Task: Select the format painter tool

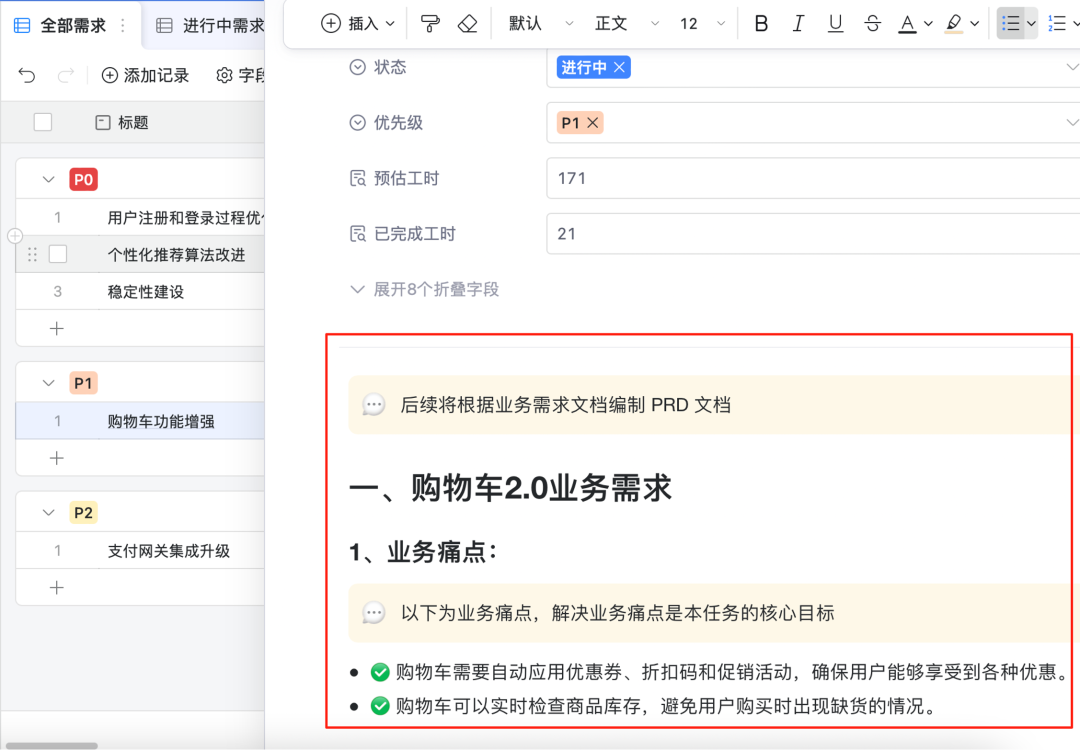Action: [430, 24]
